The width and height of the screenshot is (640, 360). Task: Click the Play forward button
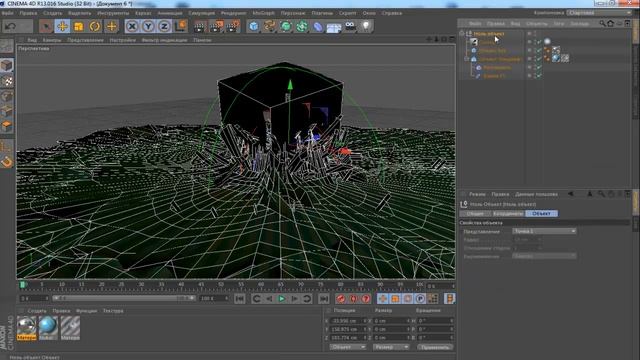pos(281,299)
